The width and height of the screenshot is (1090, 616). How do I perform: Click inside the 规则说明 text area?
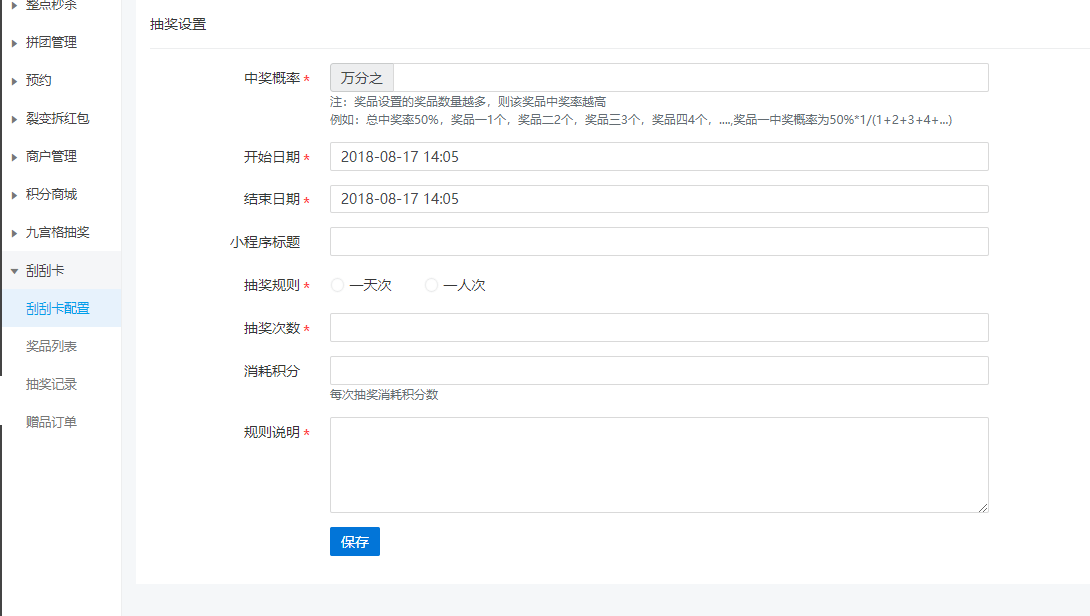(x=658, y=465)
